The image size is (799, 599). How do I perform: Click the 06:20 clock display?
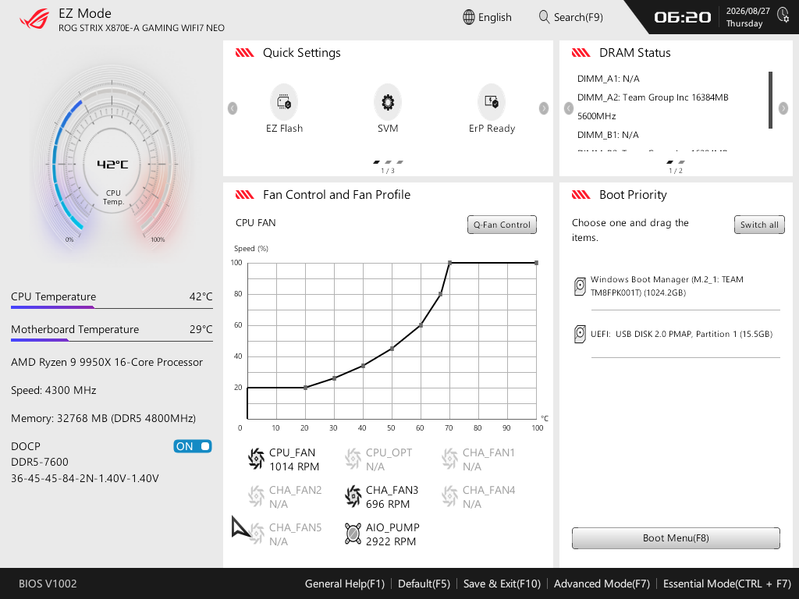[683, 17]
